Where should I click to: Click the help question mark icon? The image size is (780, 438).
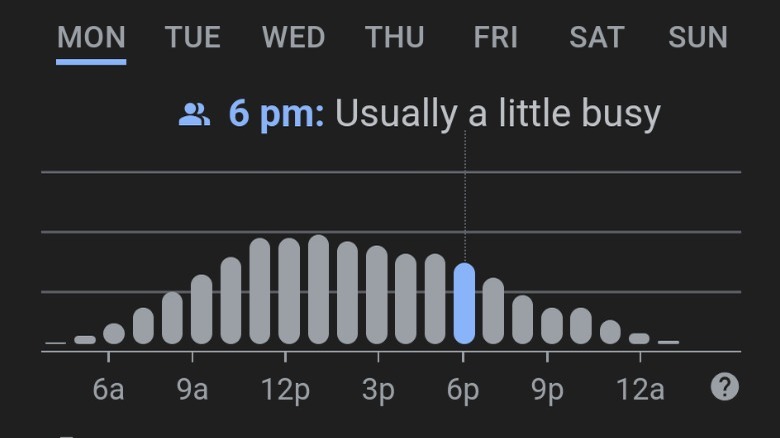click(x=725, y=387)
